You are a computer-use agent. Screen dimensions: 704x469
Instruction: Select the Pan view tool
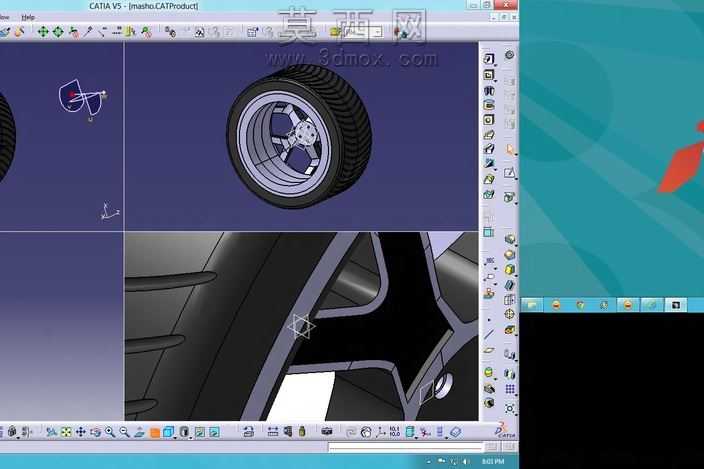80,432
